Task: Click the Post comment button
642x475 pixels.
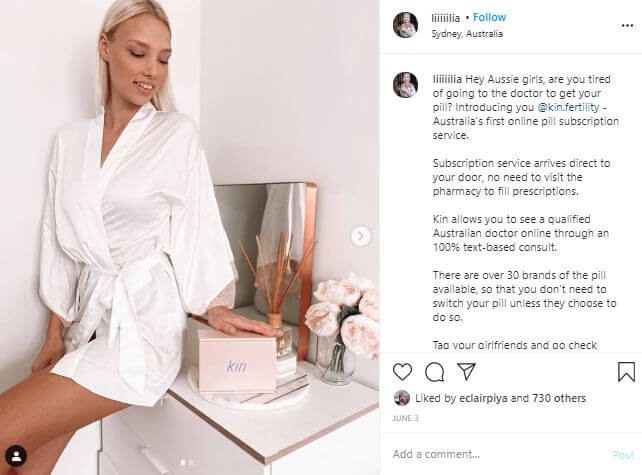Action: [x=623, y=455]
